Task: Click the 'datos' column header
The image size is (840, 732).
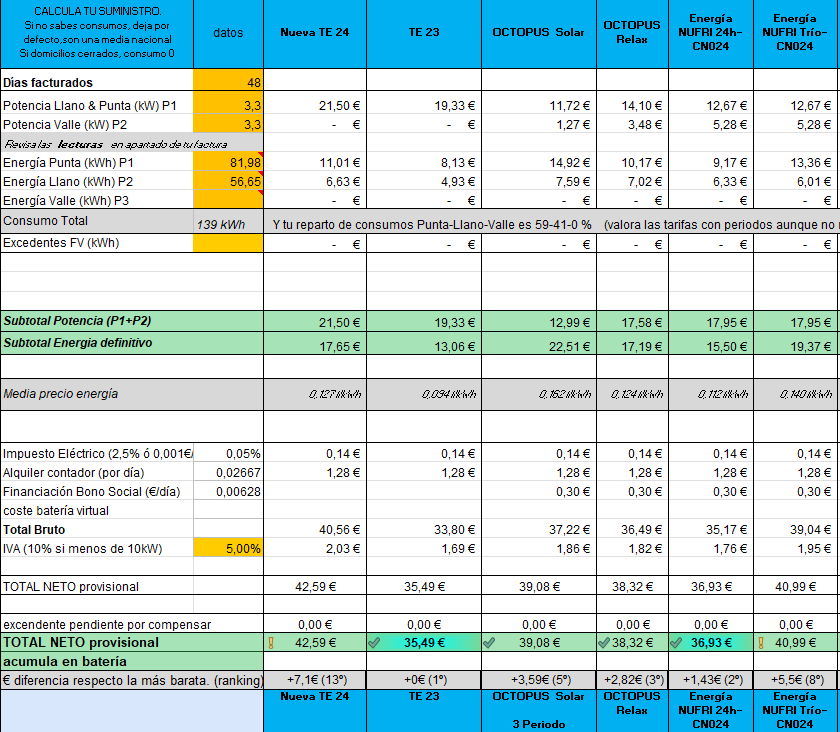Action: coord(228,34)
